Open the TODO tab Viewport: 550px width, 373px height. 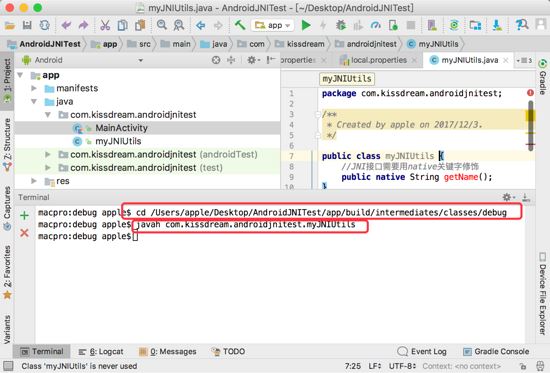[x=228, y=351]
